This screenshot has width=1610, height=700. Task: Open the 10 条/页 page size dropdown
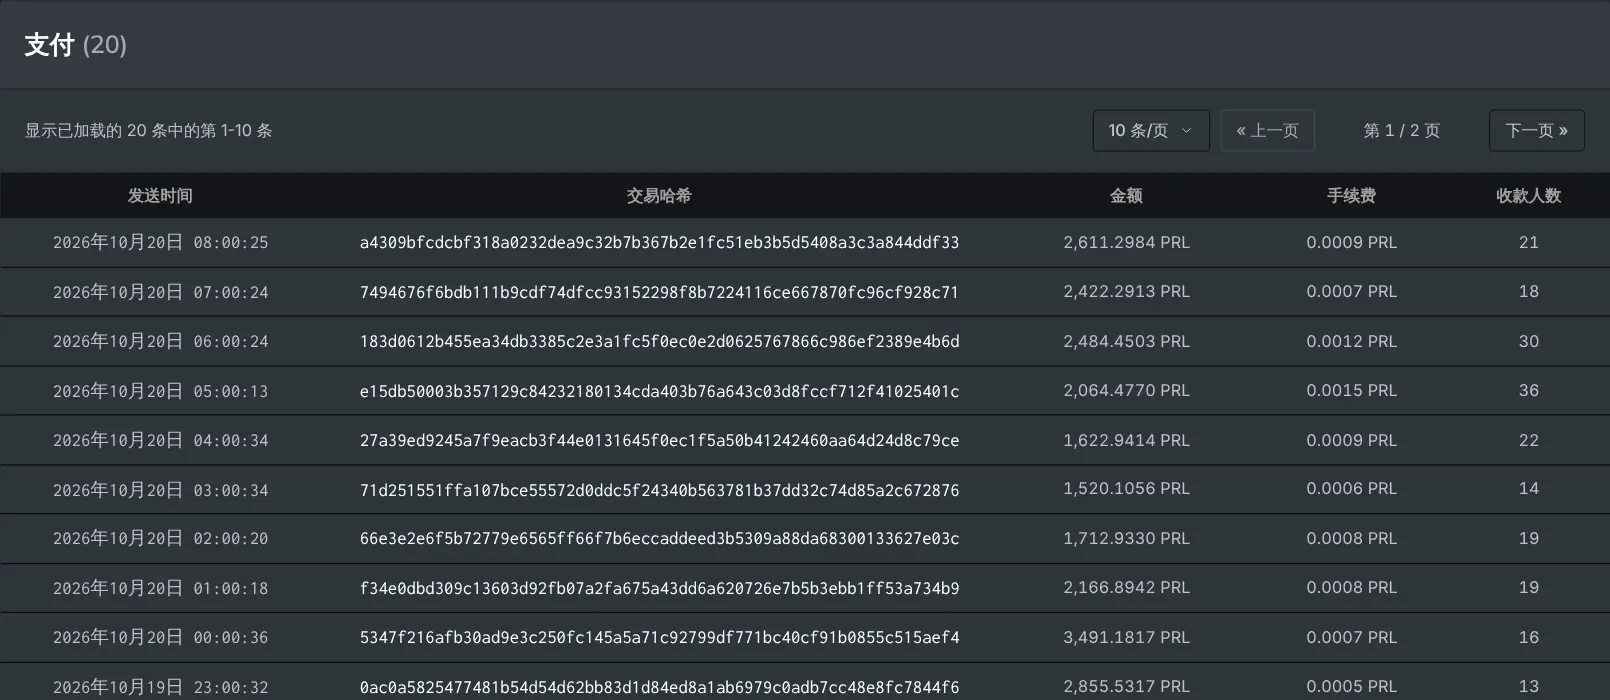[x=1151, y=131]
